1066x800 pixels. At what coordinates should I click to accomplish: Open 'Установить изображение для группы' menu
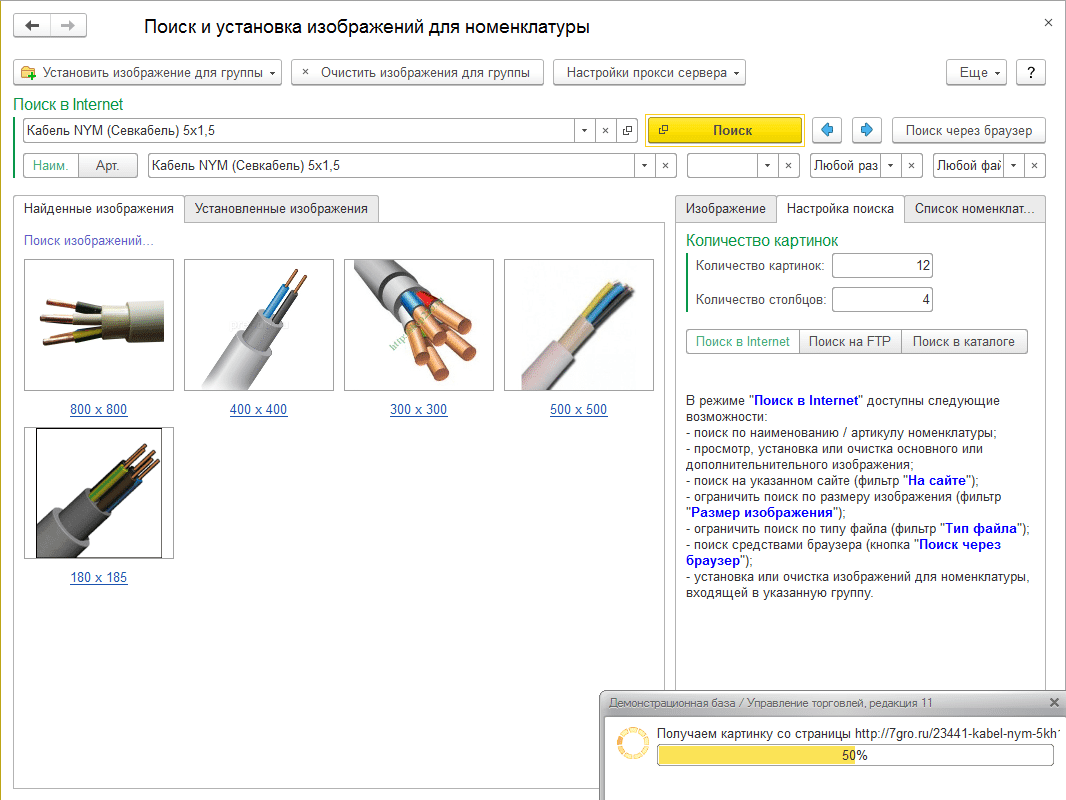pyautogui.click(x=148, y=73)
